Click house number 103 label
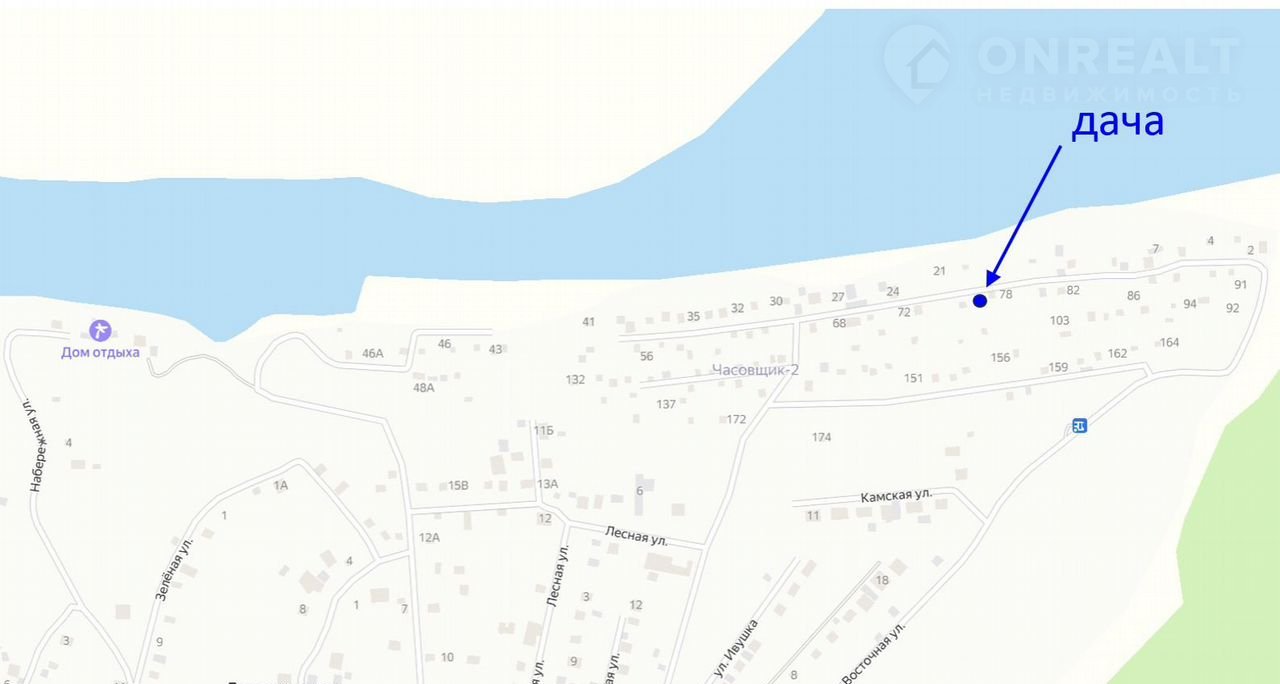This screenshot has width=1280, height=684. point(1060,321)
